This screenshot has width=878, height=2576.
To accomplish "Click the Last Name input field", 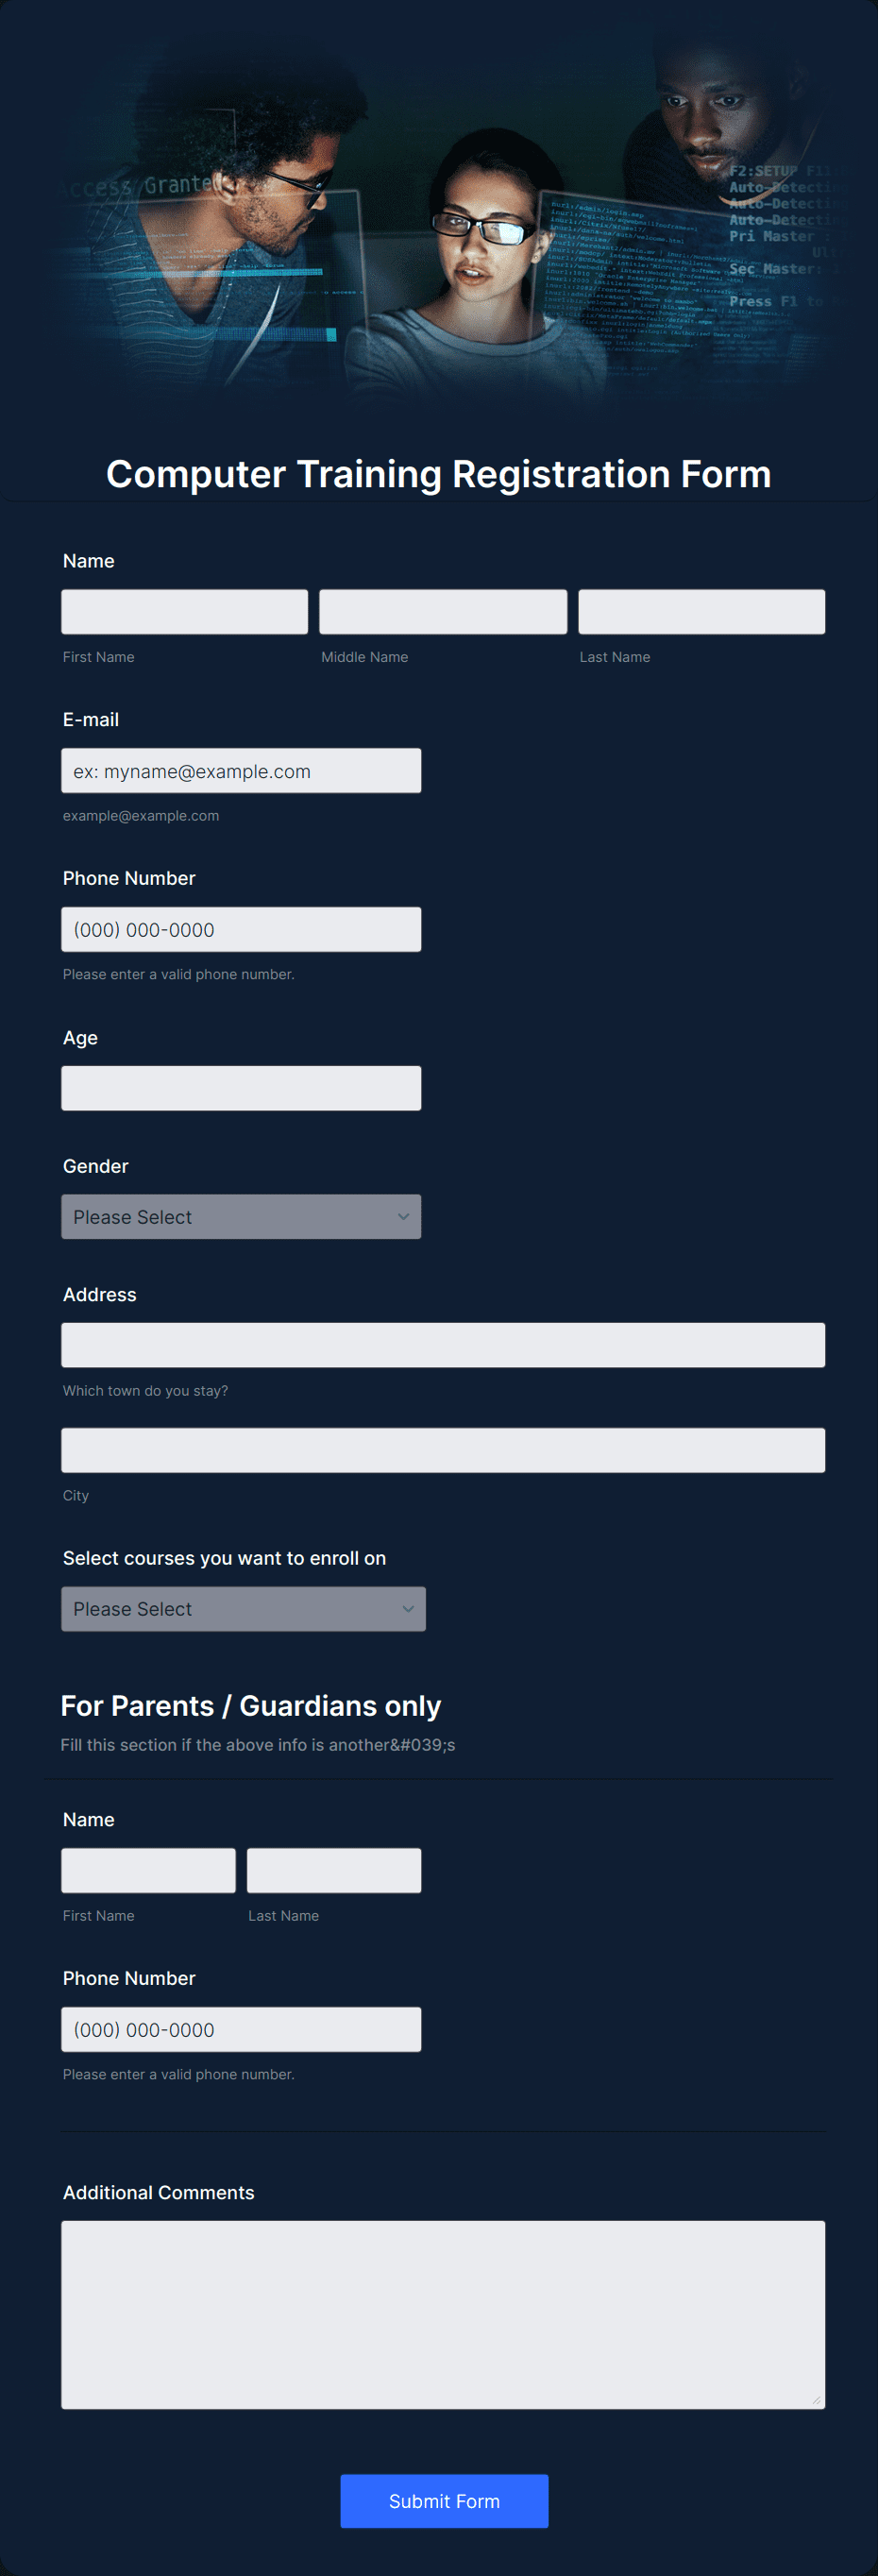I will point(701,611).
